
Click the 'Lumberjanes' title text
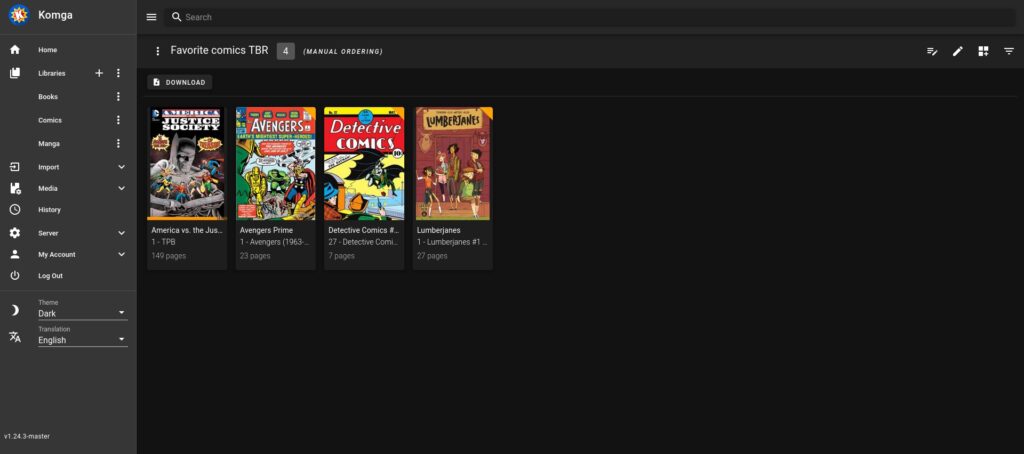(x=439, y=230)
